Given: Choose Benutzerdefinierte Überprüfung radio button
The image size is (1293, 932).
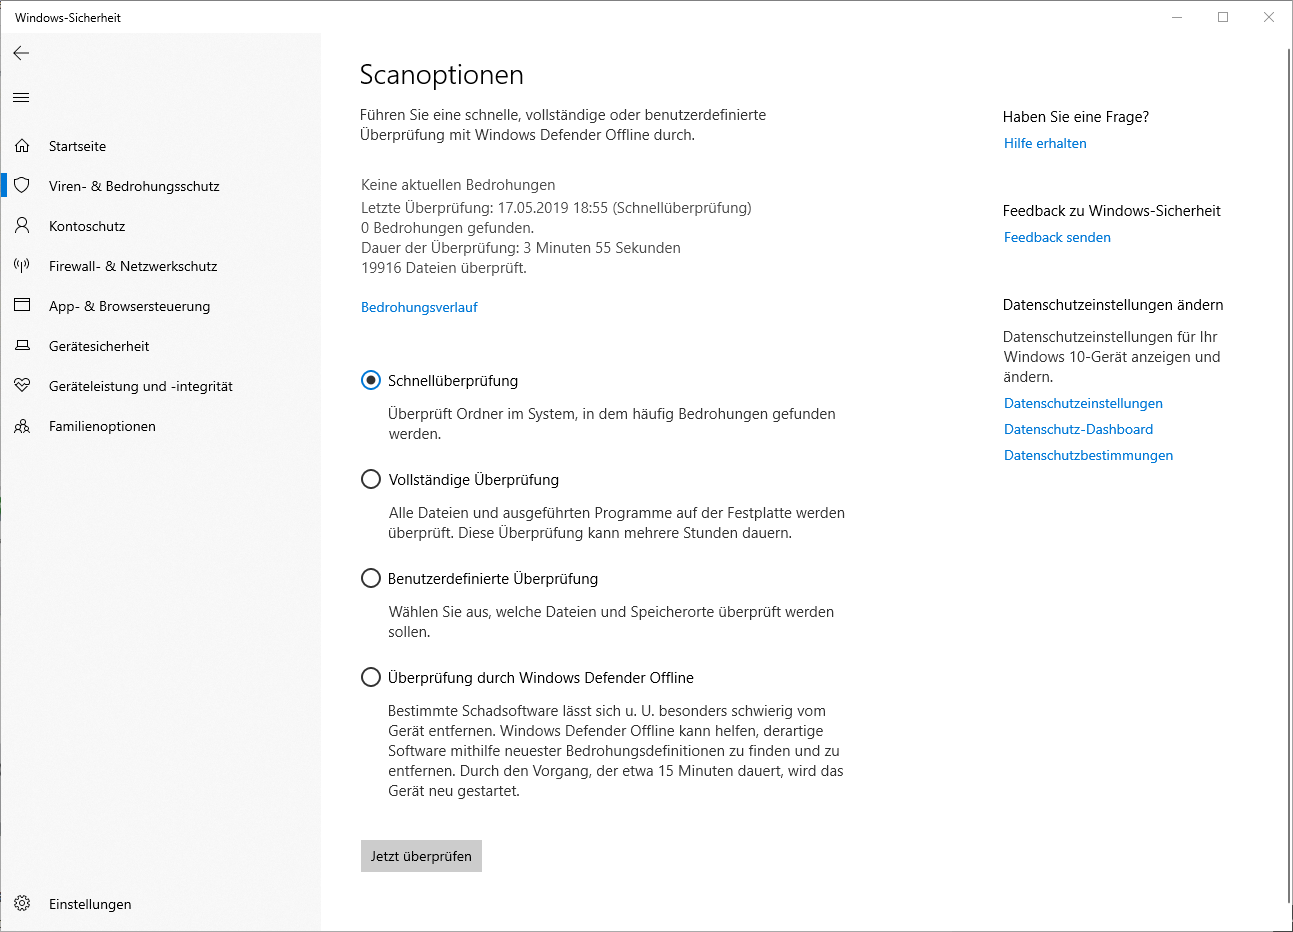Looking at the screenshot, I should coord(371,578).
